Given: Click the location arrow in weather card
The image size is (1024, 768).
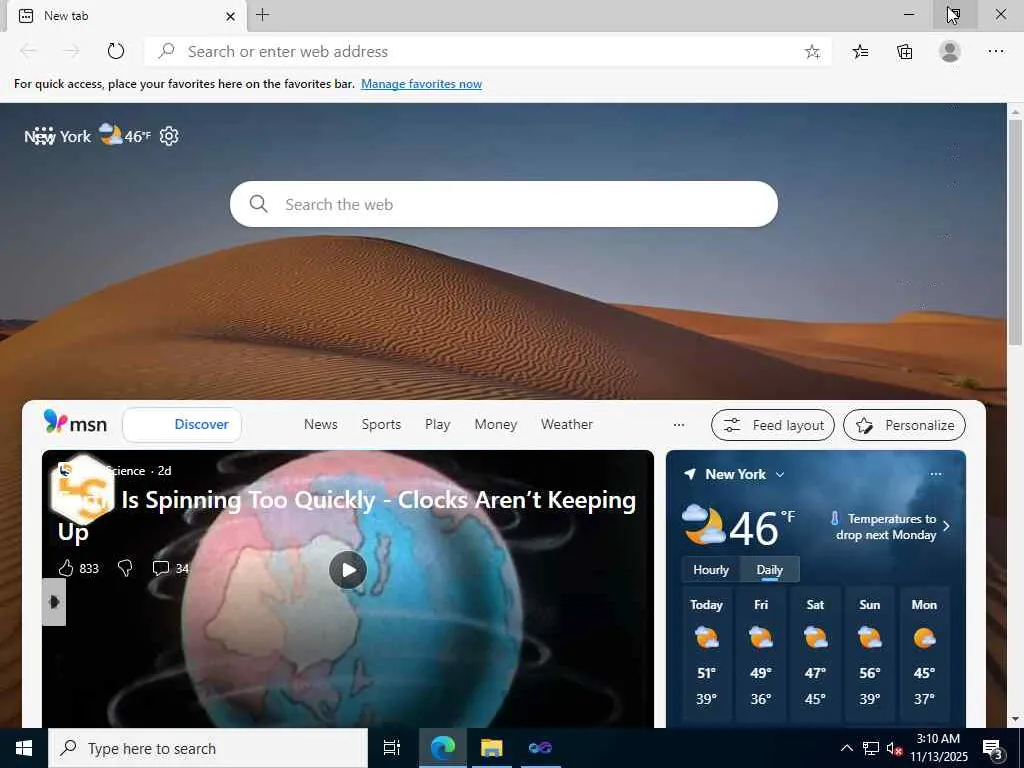Looking at the screenshot, I should [x=690, y=474].
